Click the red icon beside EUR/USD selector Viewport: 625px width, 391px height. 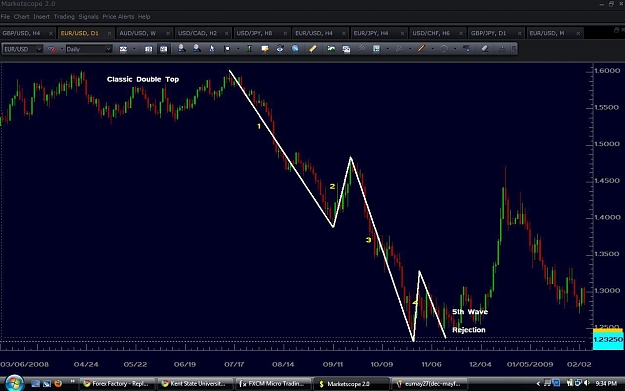(51, 49)
